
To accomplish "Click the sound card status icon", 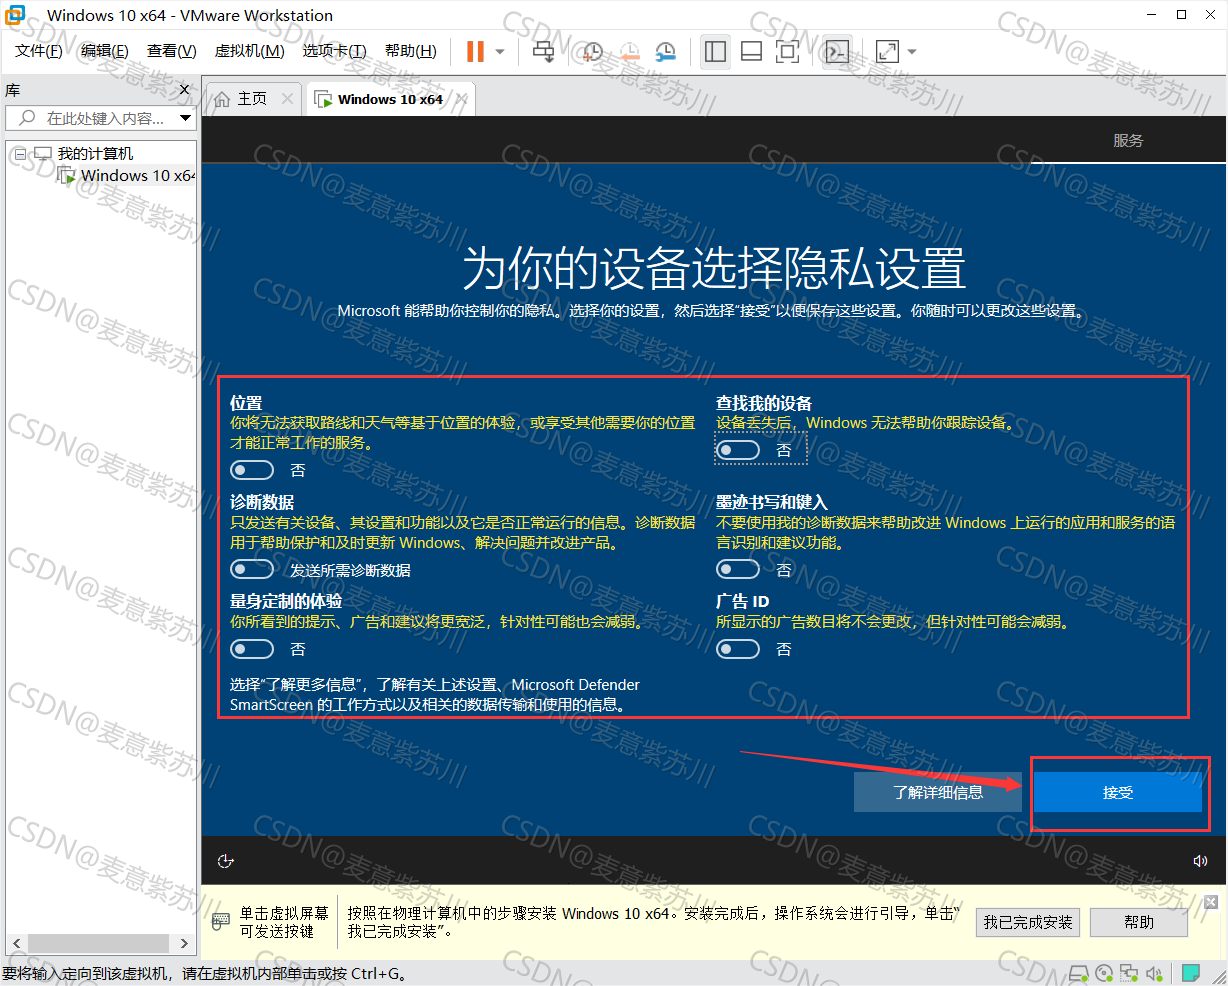I will (x=1155, y=972).
